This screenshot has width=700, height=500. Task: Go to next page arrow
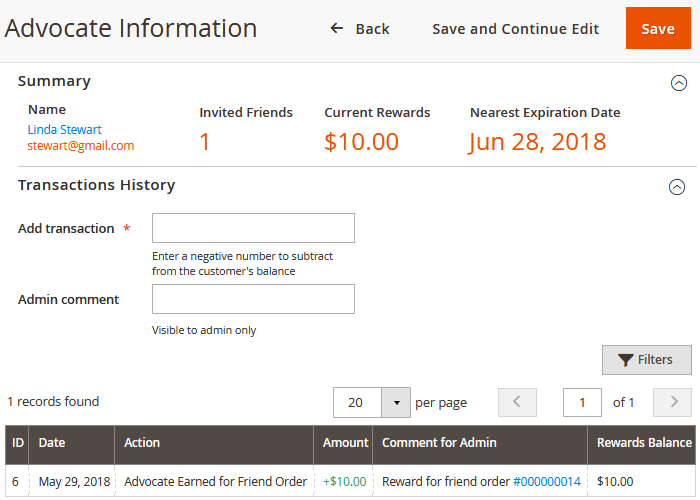tap(672, 403)
